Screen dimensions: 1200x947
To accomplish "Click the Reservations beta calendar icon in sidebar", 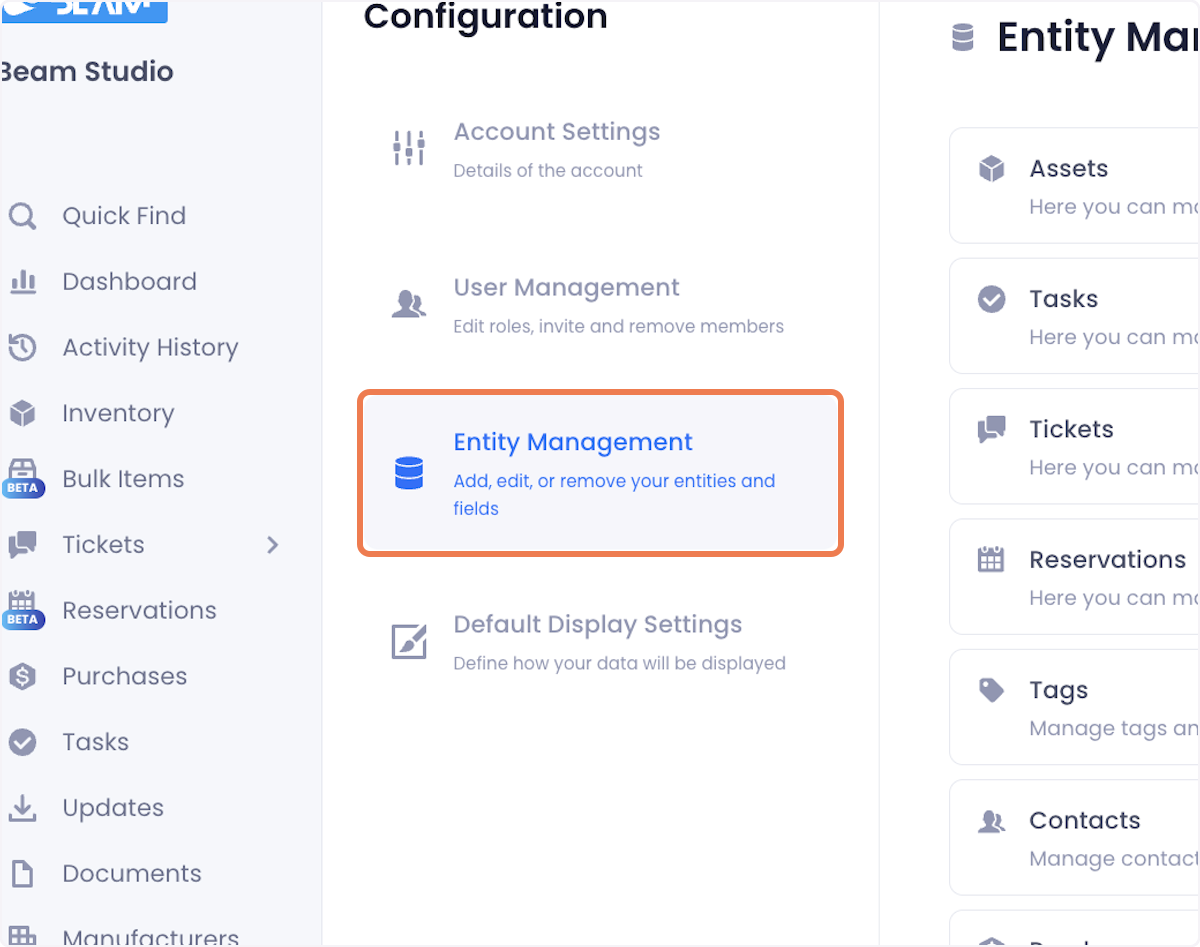I will tap(22, 610).
